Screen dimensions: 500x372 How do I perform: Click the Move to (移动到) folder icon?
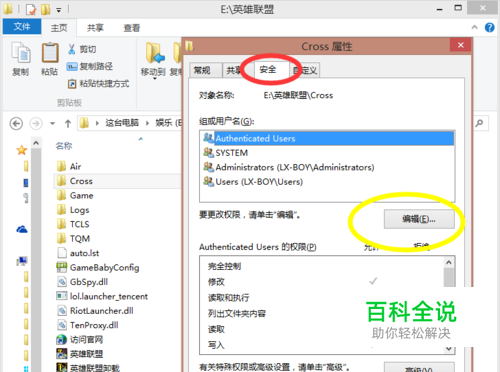tap(155, 53)
